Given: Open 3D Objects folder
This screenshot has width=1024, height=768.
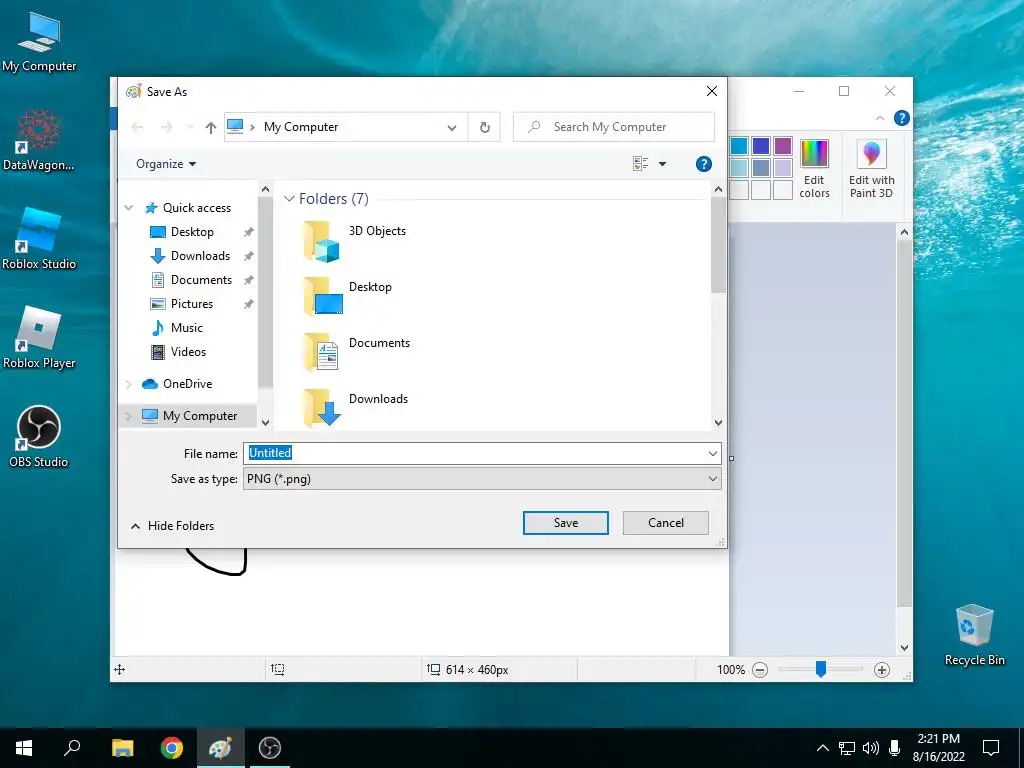Looking at the screenshot, I should (355, 241).
